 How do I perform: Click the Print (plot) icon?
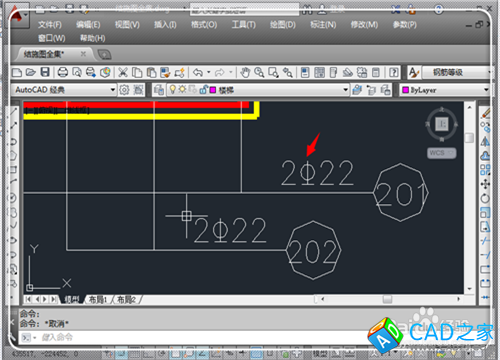point(63,72)
